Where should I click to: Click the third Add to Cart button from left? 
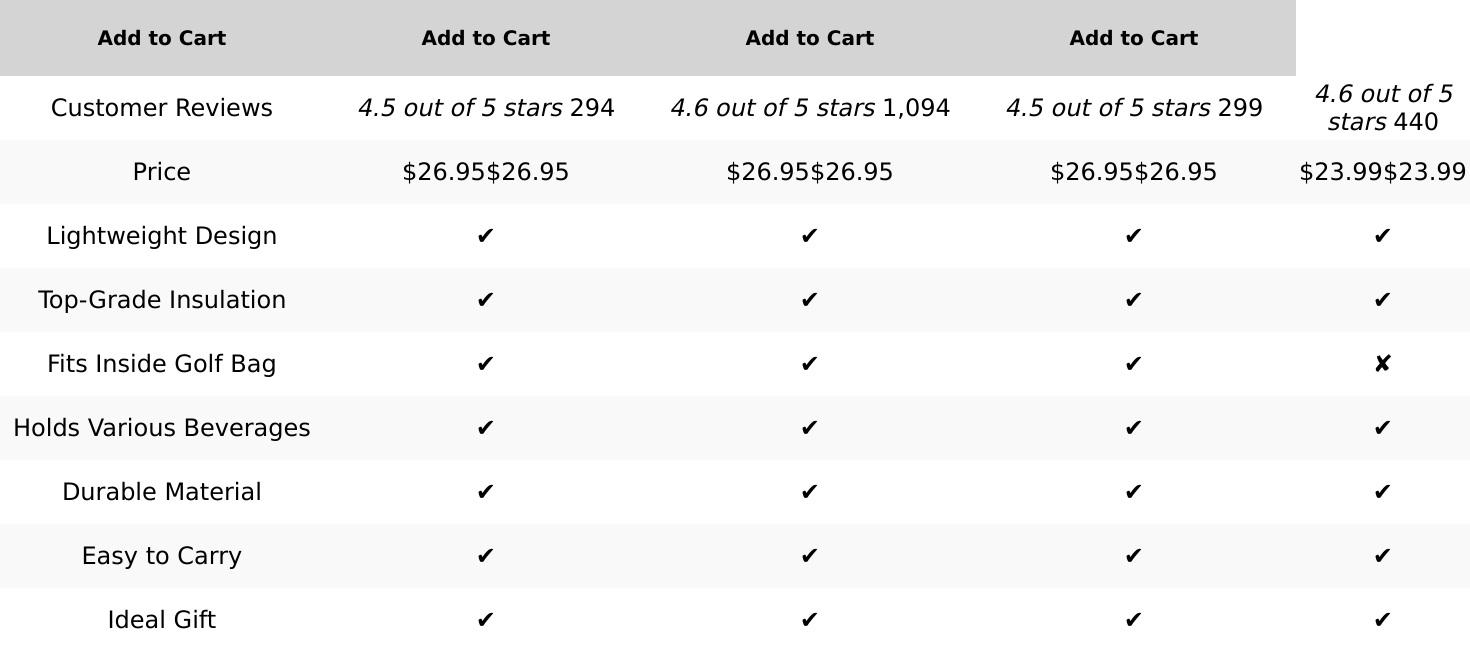tap(809, 38)
